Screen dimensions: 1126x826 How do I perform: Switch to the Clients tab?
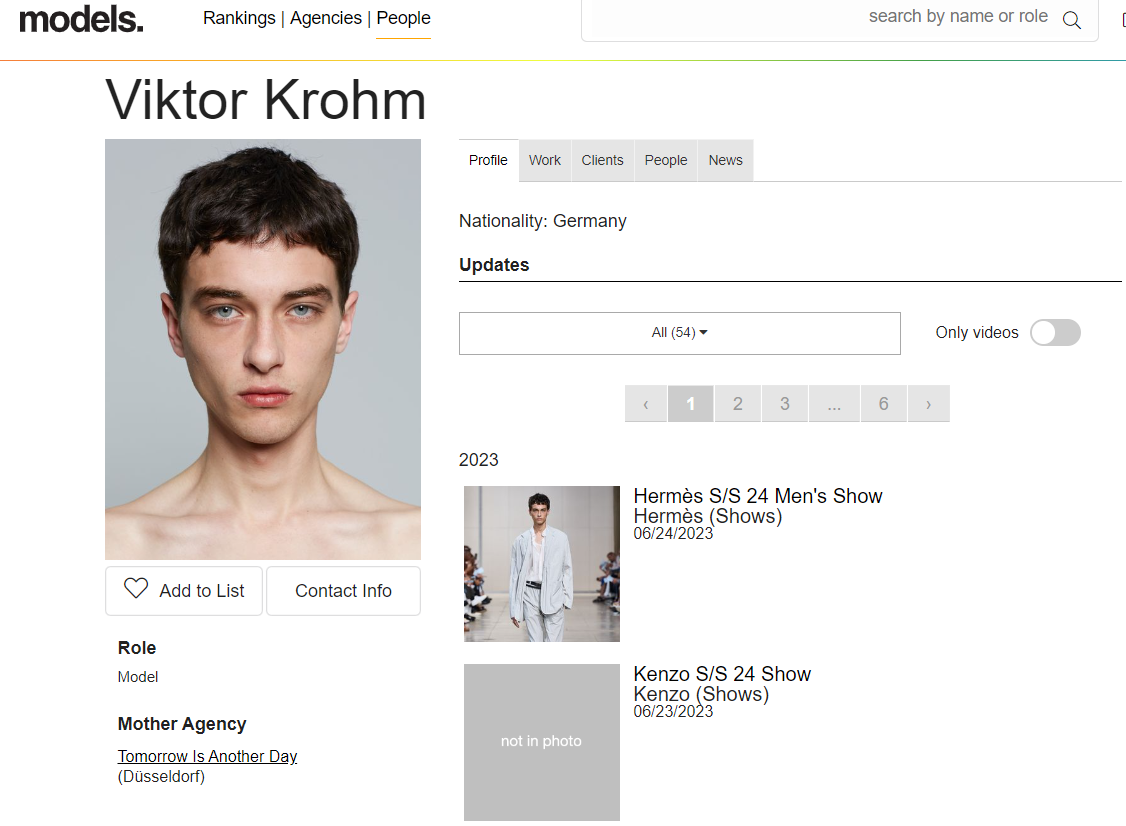[602, 160]
